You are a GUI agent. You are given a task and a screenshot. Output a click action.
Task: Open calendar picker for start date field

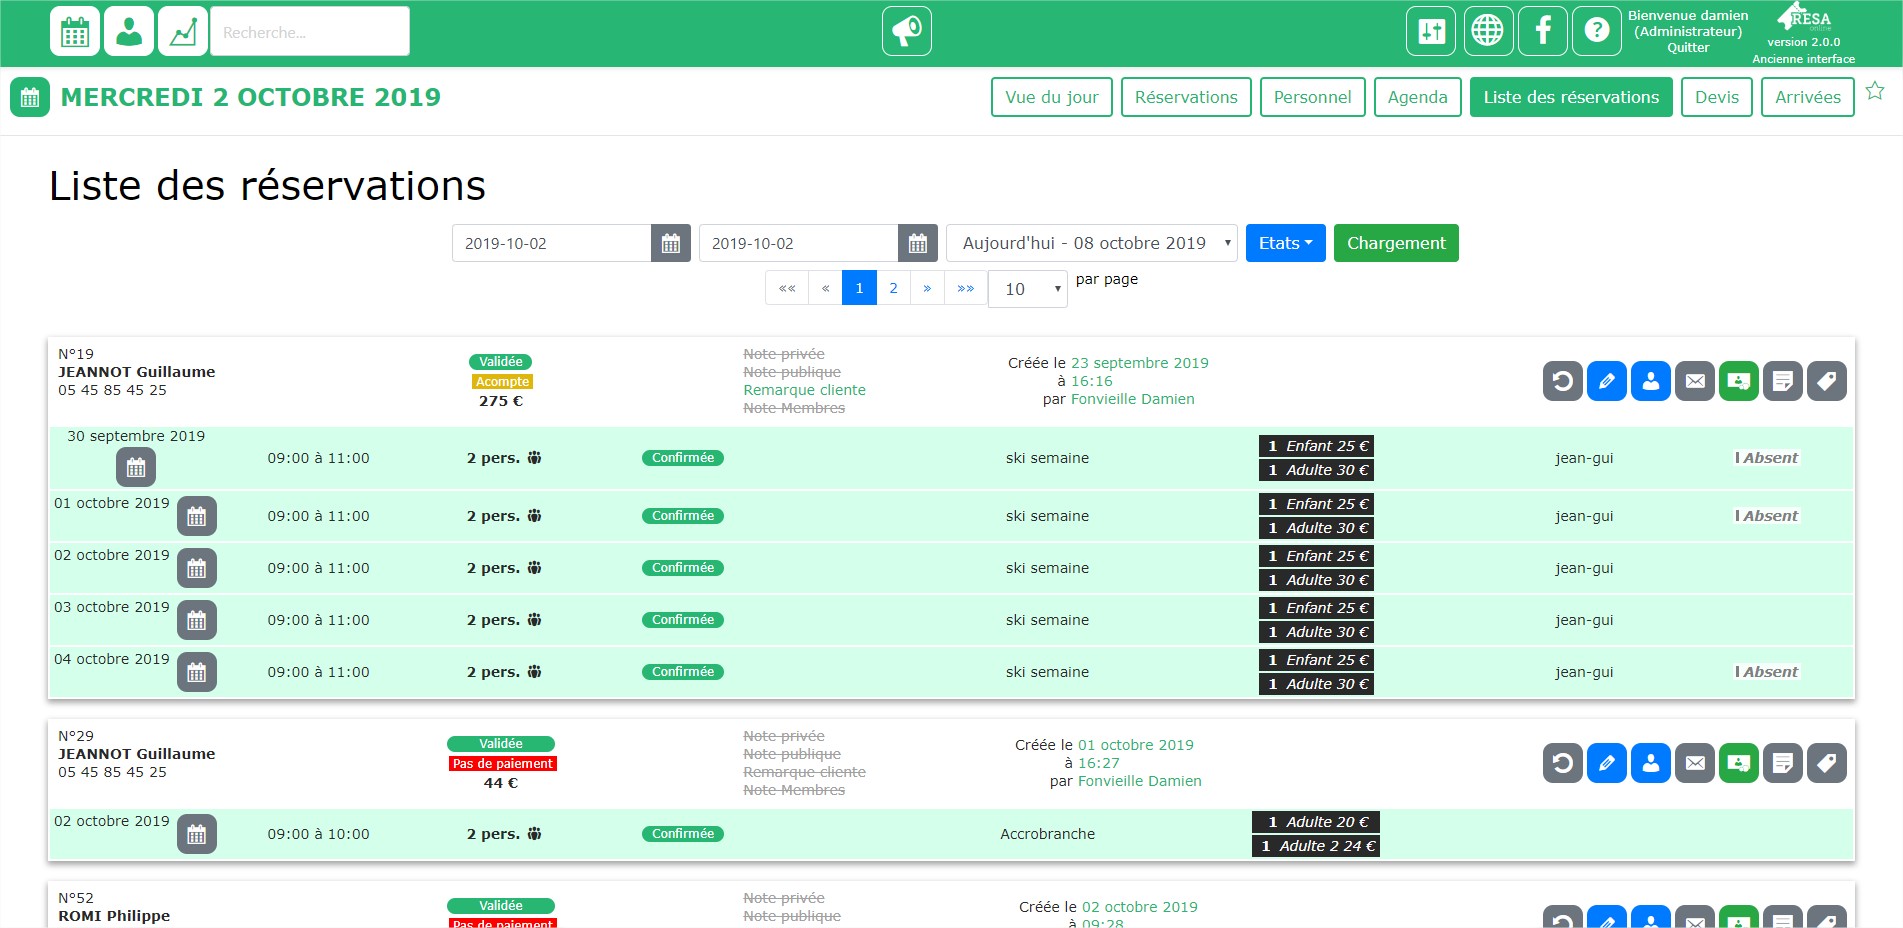point(670,243)
